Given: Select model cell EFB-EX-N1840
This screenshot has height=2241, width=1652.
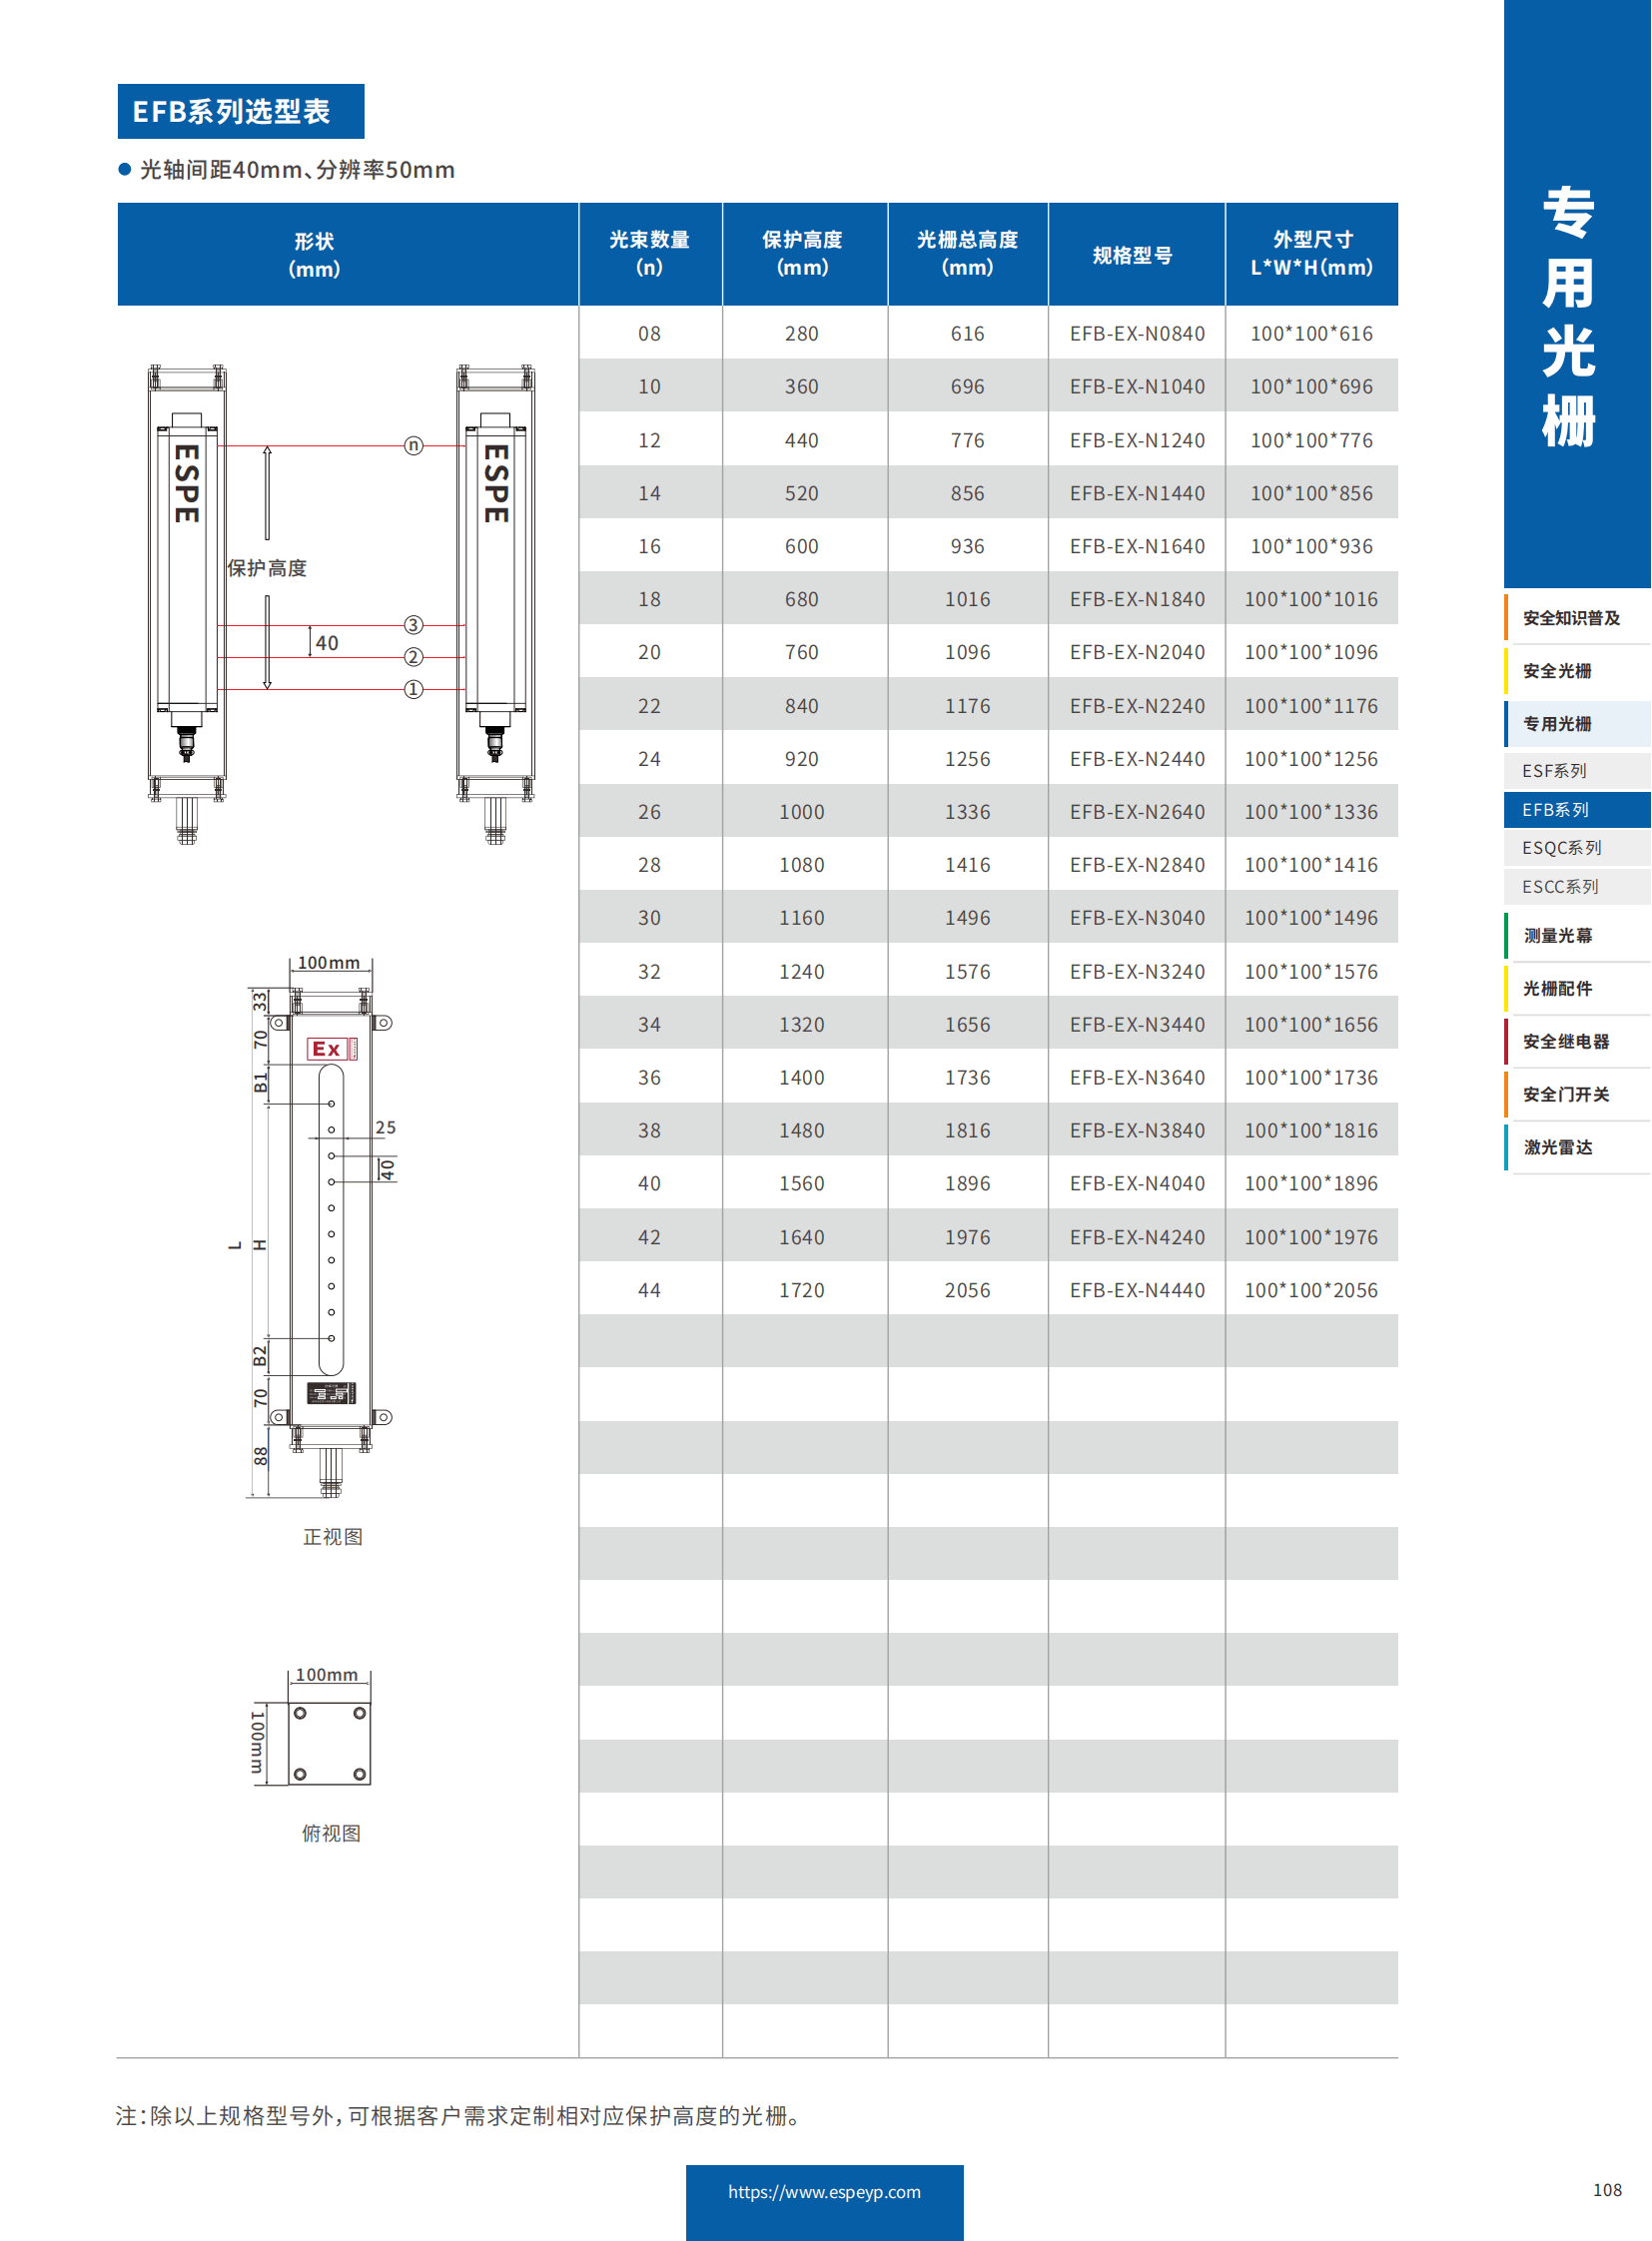Looking at the screenshot, I should (x=1137, y=600).
